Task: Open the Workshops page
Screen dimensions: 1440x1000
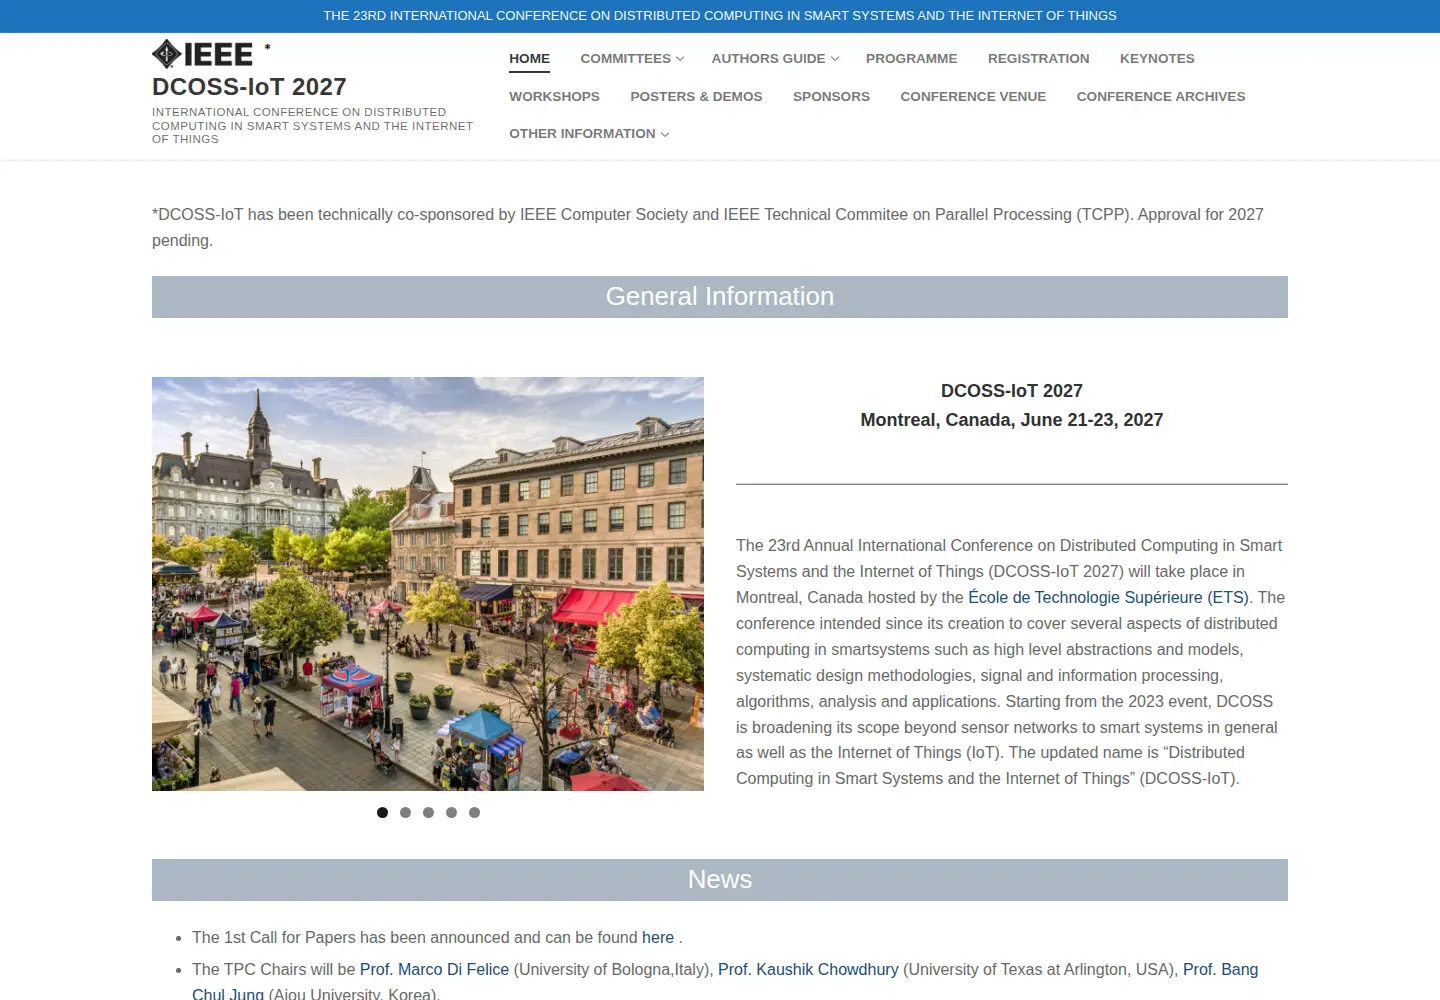Action: coord(554,96)
